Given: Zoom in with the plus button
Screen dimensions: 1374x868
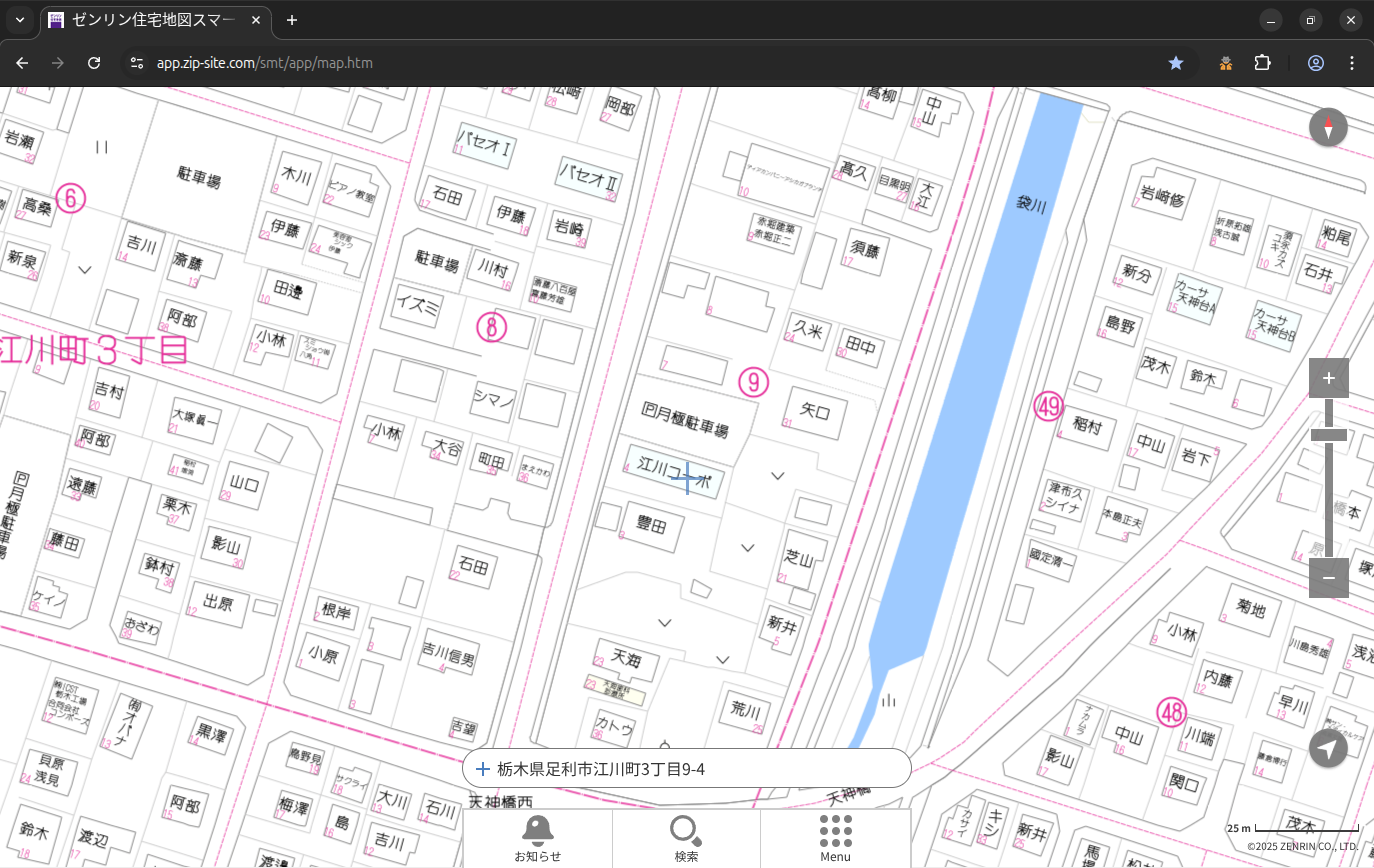Looking at the screenshot, I should coord(1328,378).
